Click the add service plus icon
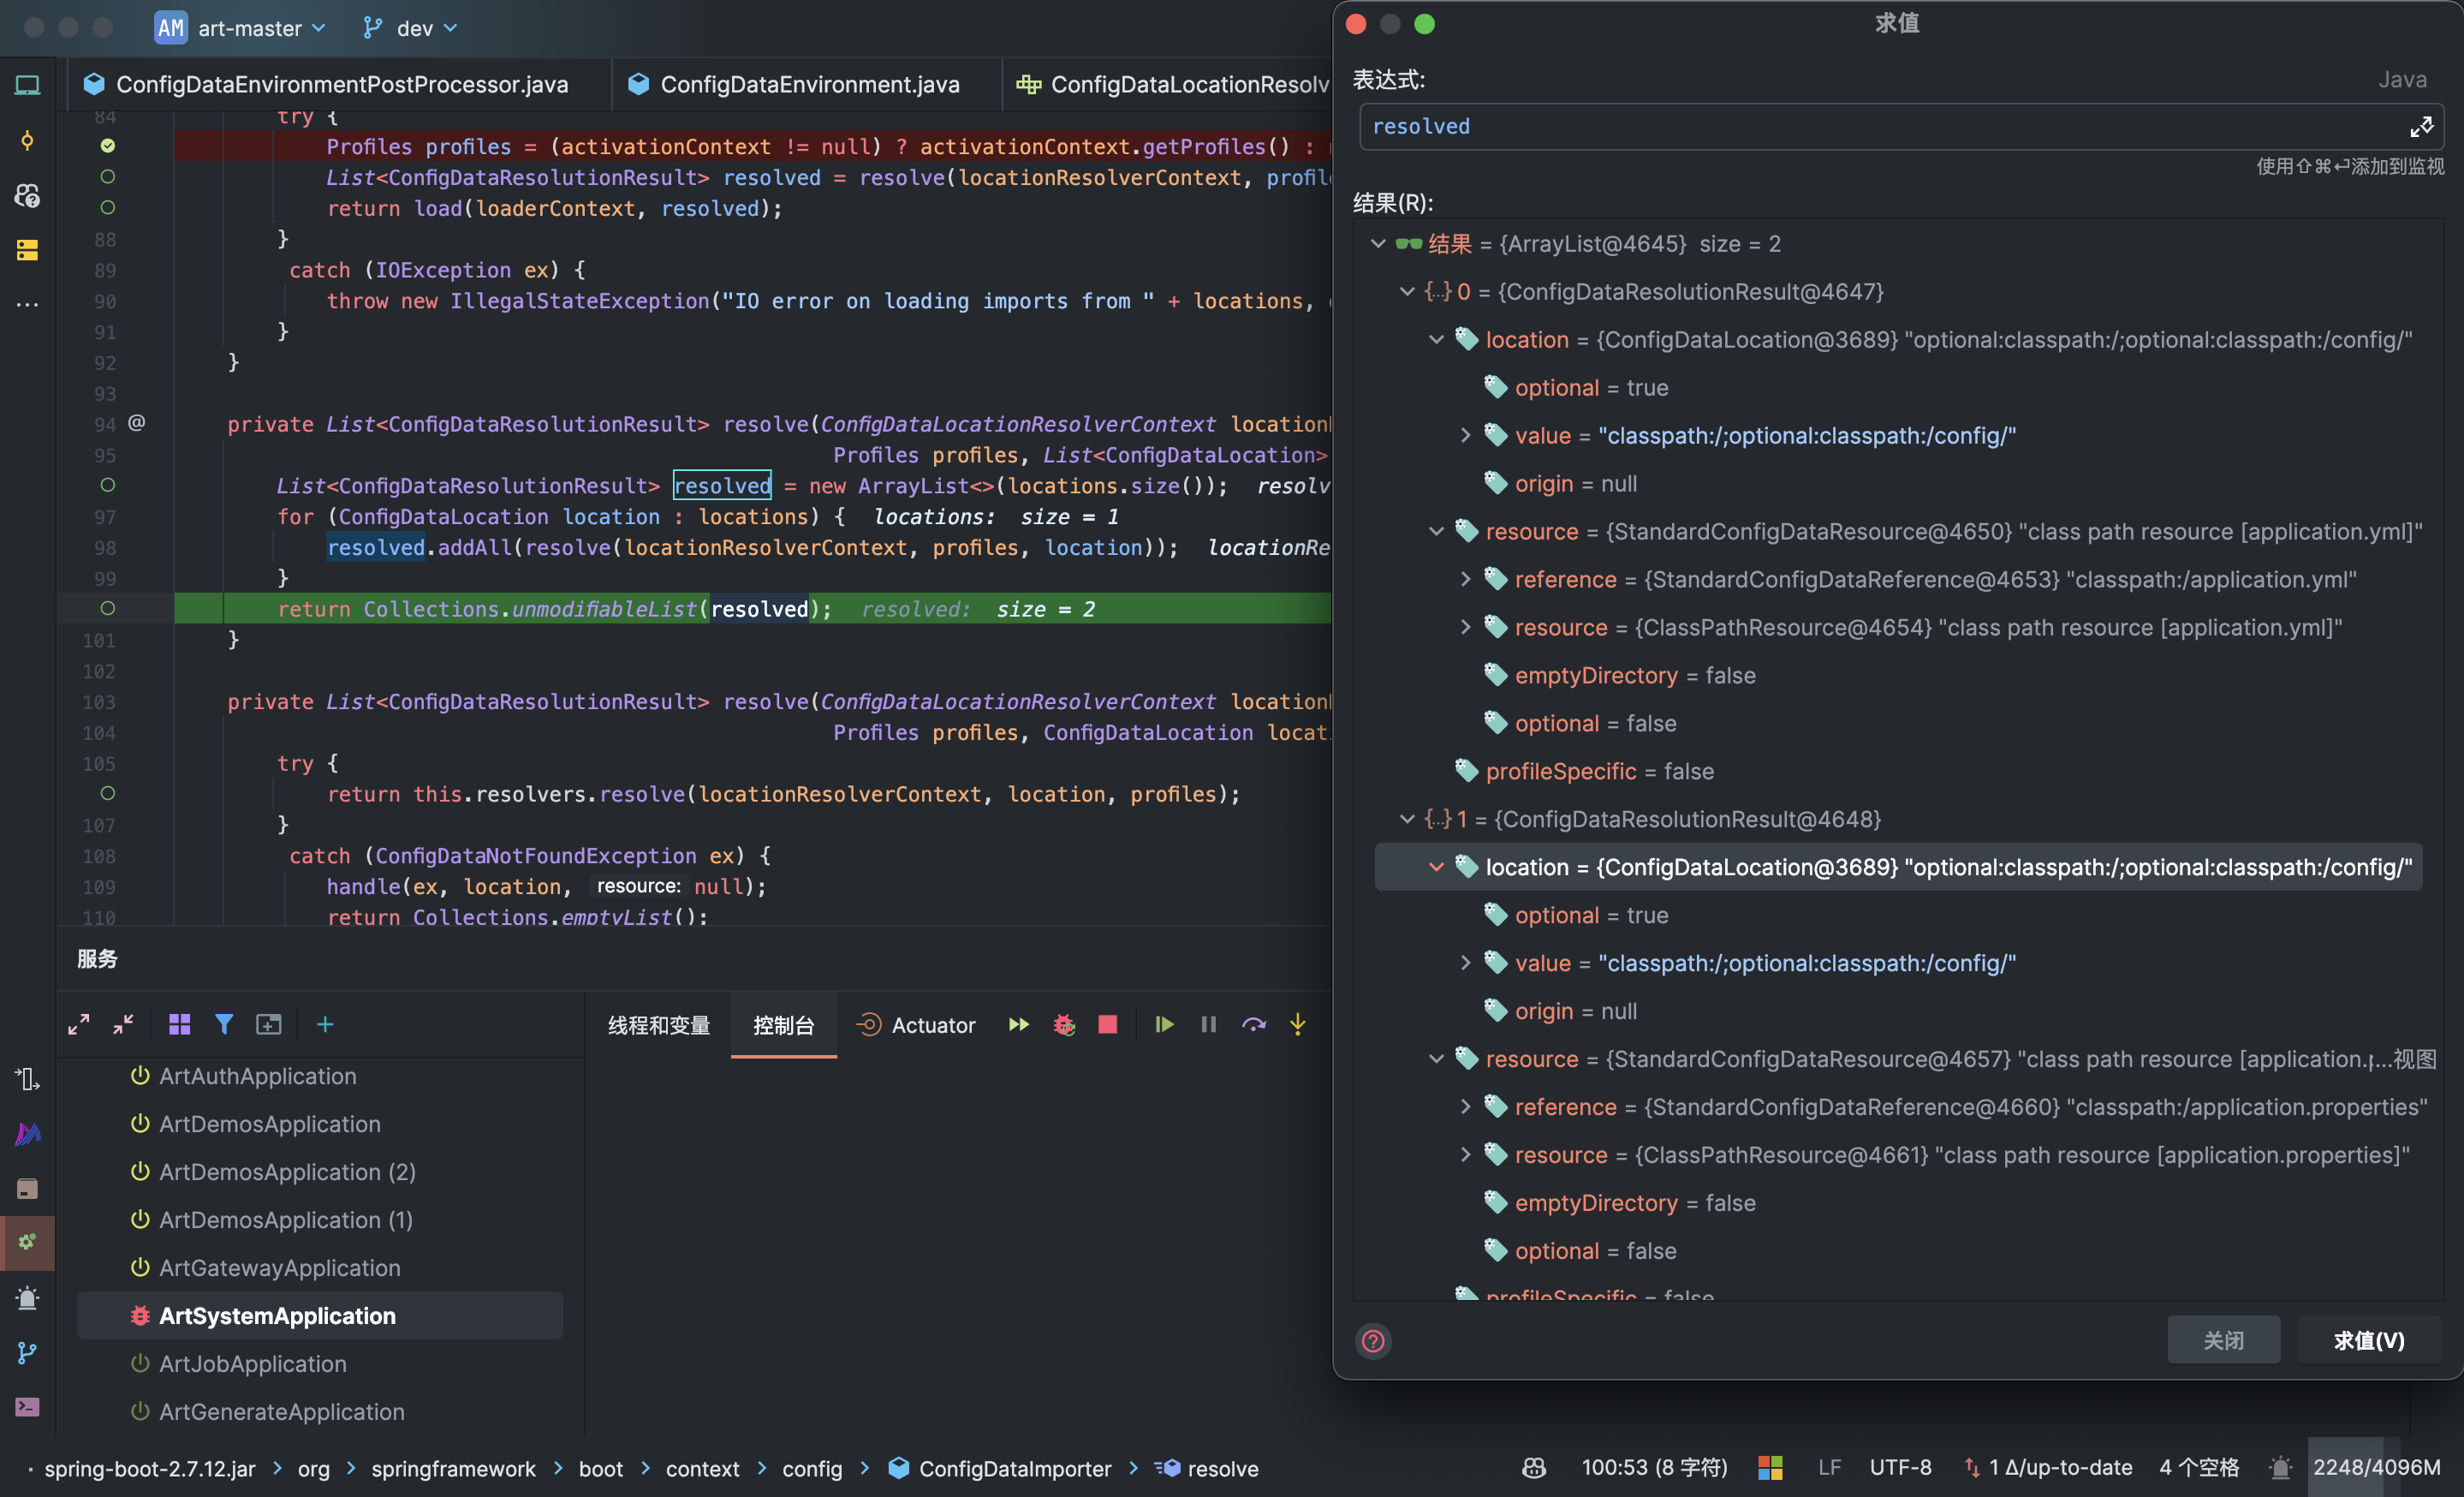 point(325,1024)
